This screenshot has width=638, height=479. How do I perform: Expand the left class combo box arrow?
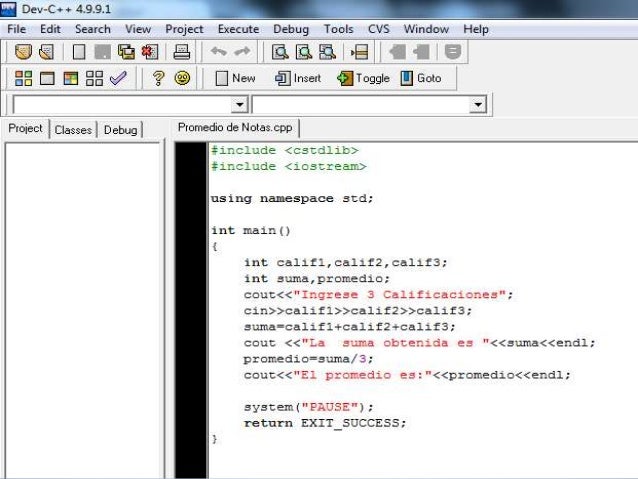tap(240, 105)
